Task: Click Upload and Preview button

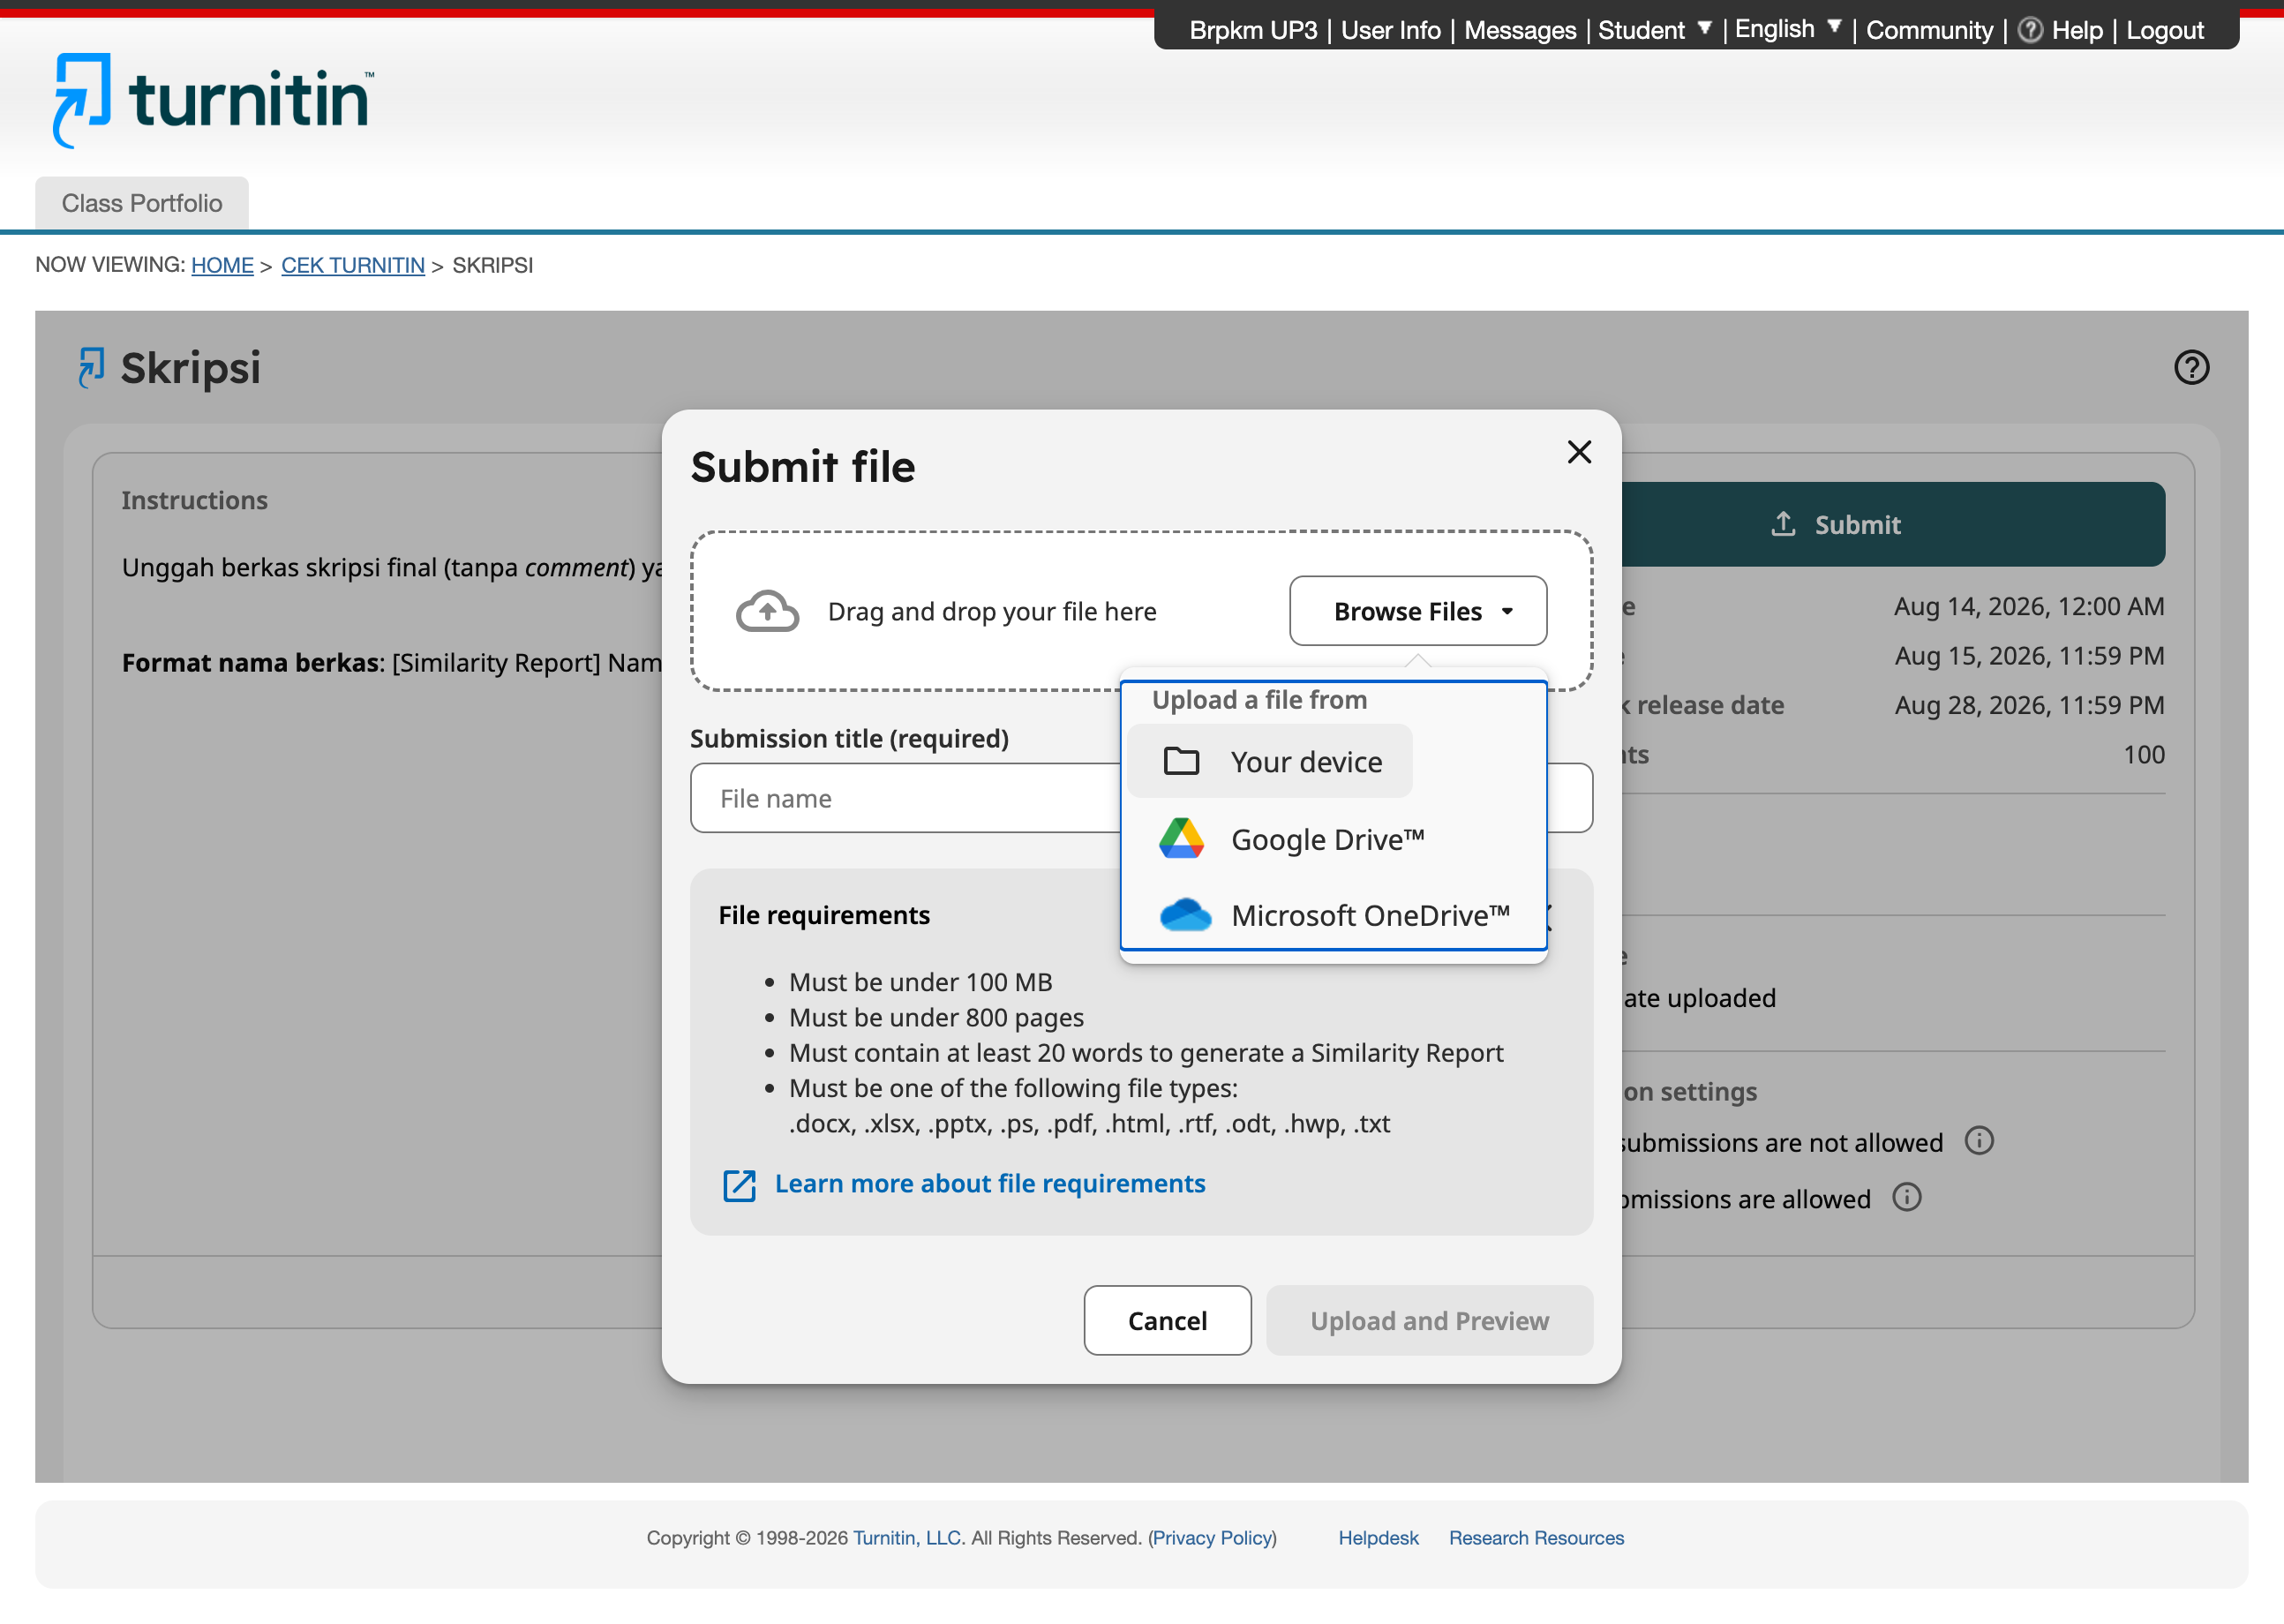Action: point(1429,1321)
